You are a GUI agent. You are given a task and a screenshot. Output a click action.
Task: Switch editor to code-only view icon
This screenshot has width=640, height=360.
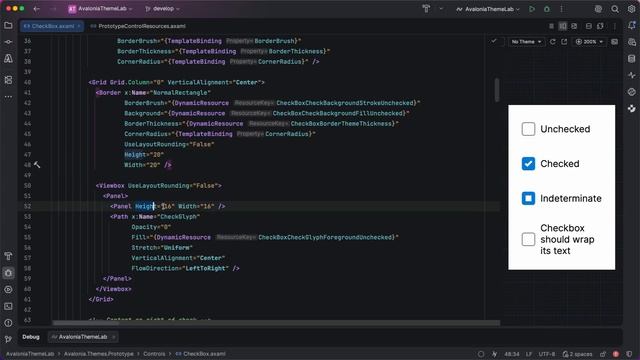pos(551,26)
